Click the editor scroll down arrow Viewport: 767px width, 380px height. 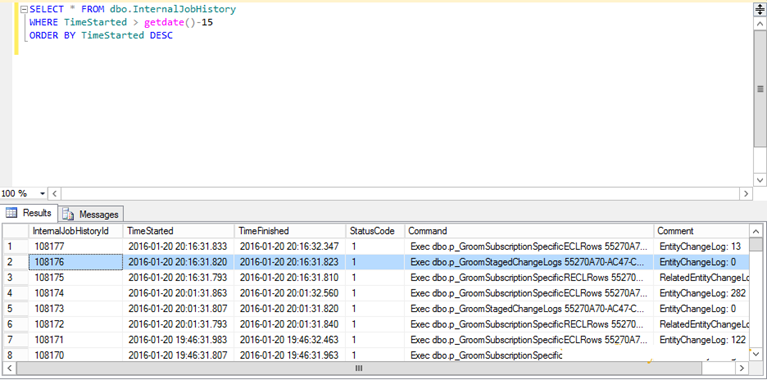click(x=760, y=180)
